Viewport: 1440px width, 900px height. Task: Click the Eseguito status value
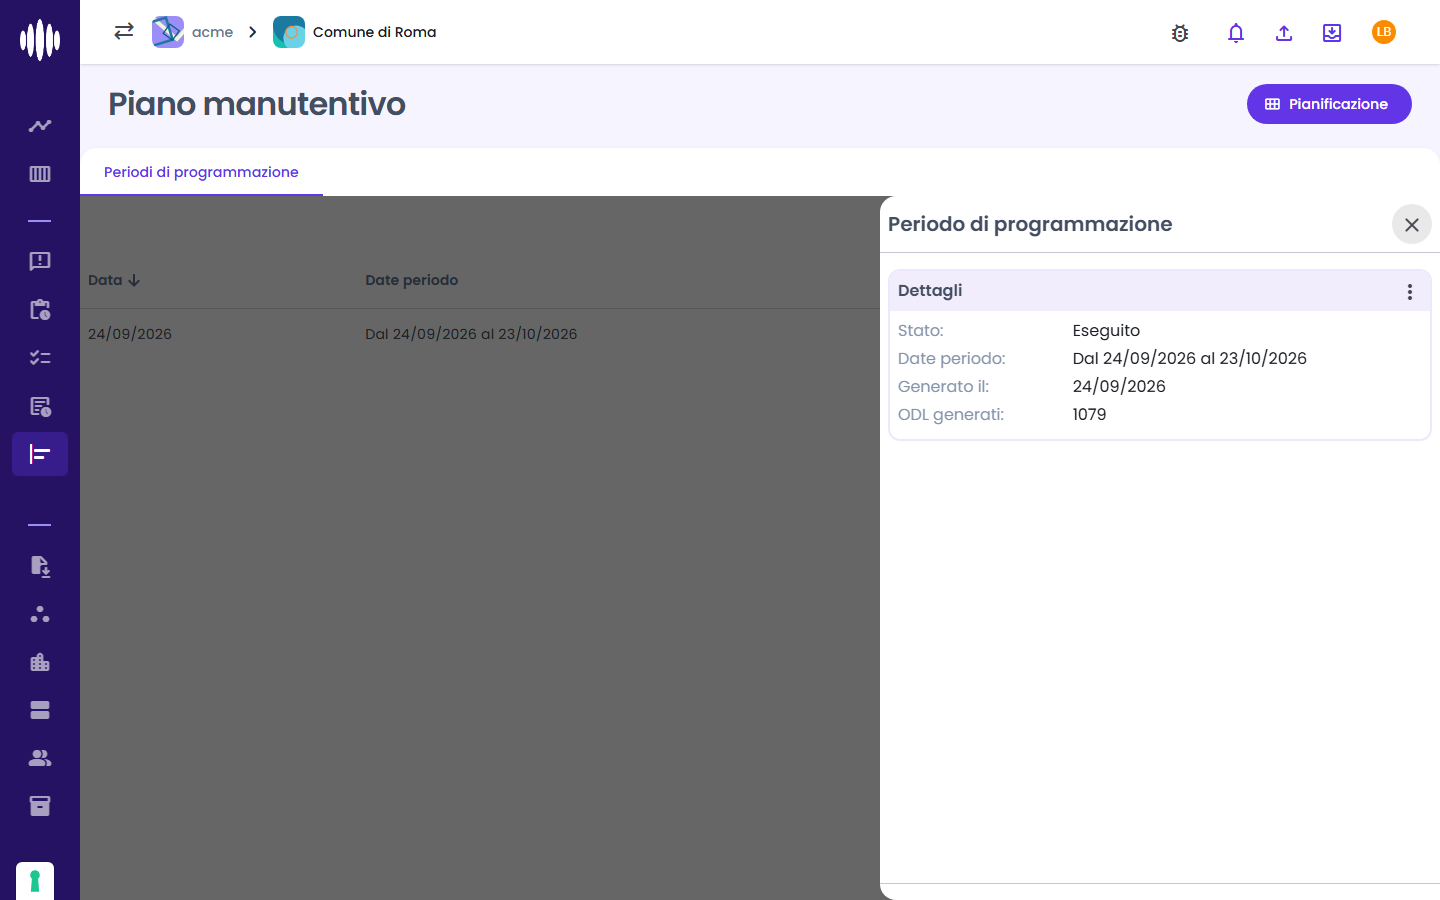(x=1106, y=330)
